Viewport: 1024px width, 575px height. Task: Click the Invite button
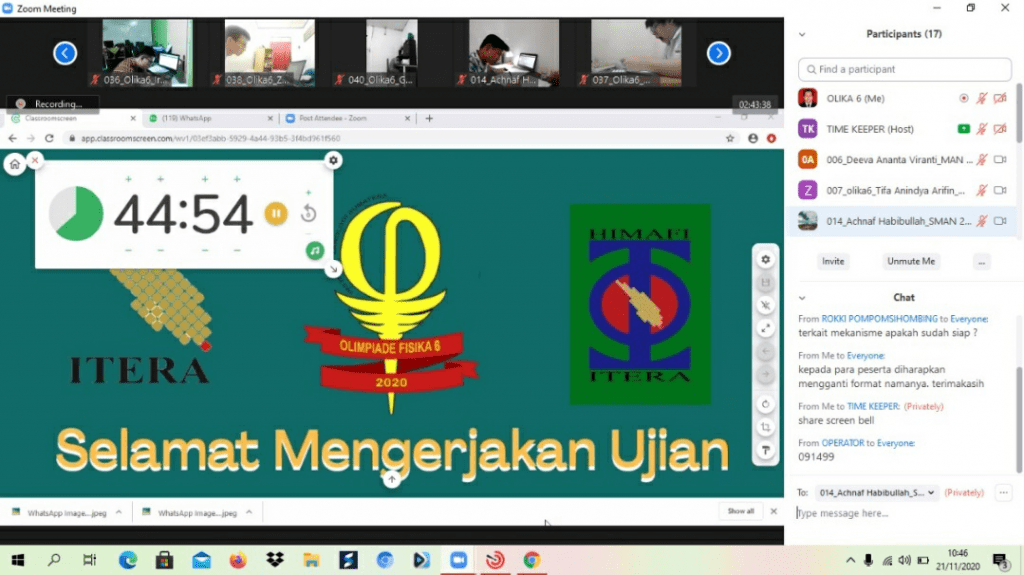[833, 261]
